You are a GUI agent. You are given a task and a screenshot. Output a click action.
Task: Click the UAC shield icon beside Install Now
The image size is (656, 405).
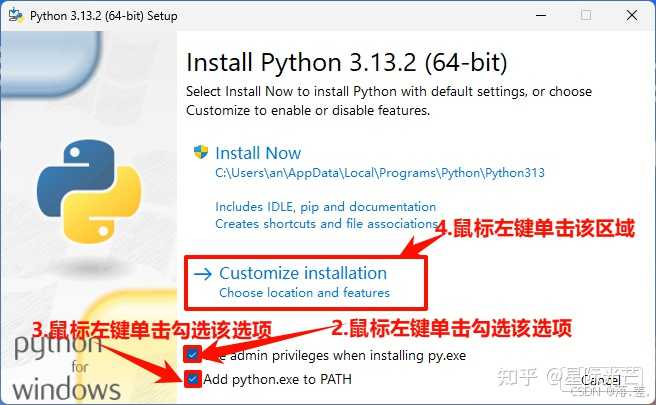pyautogui.click(x=201, y=152)
